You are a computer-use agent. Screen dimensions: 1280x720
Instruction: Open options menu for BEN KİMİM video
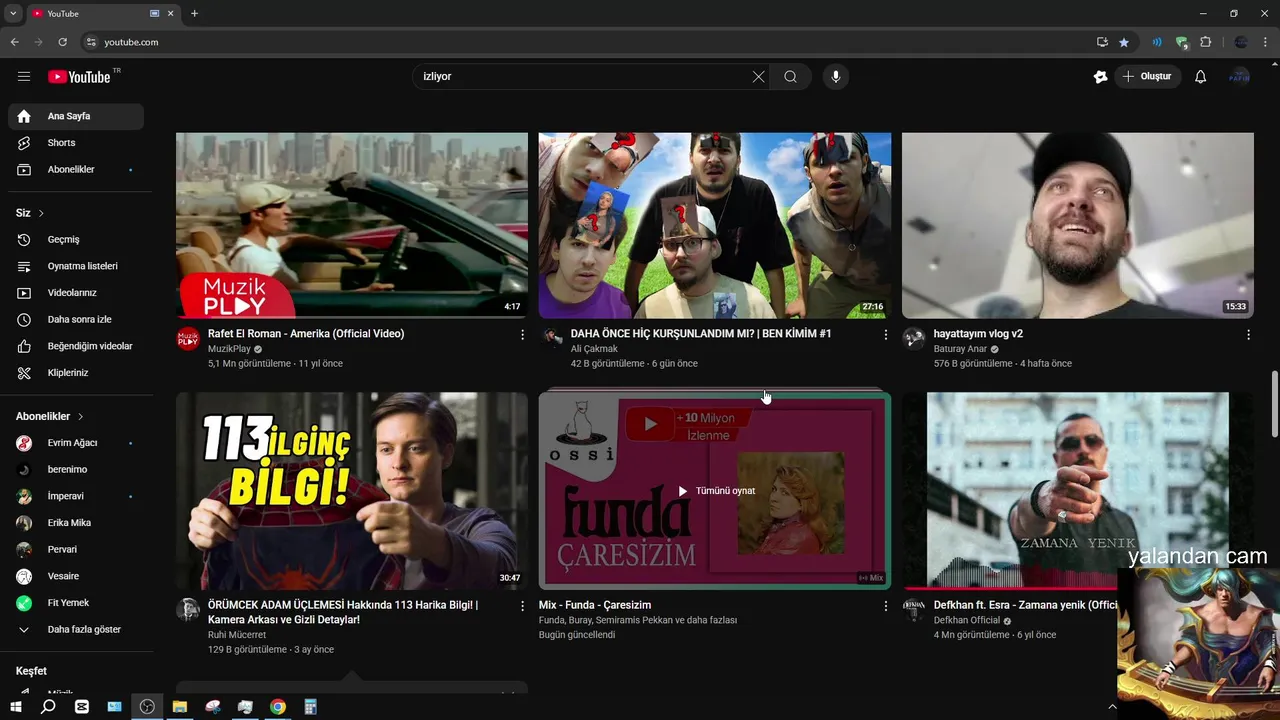(x=885, y=335)
